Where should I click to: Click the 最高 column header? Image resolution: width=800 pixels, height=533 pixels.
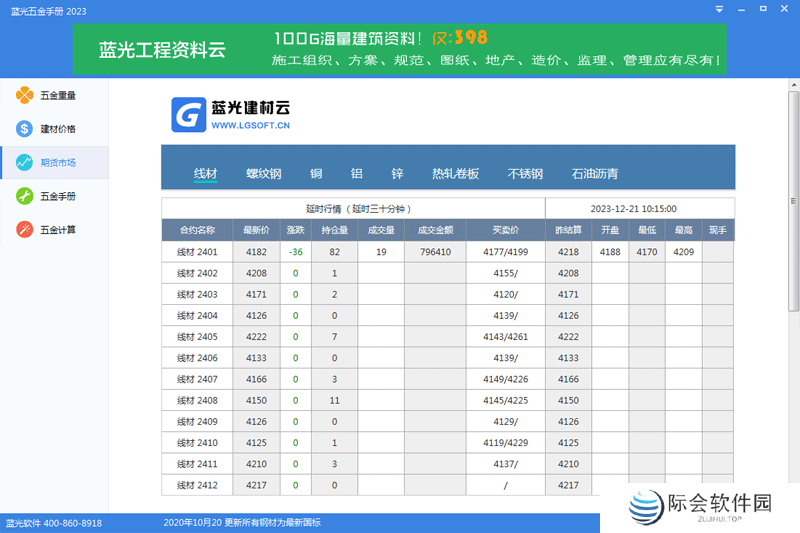[x=684, y=231]
